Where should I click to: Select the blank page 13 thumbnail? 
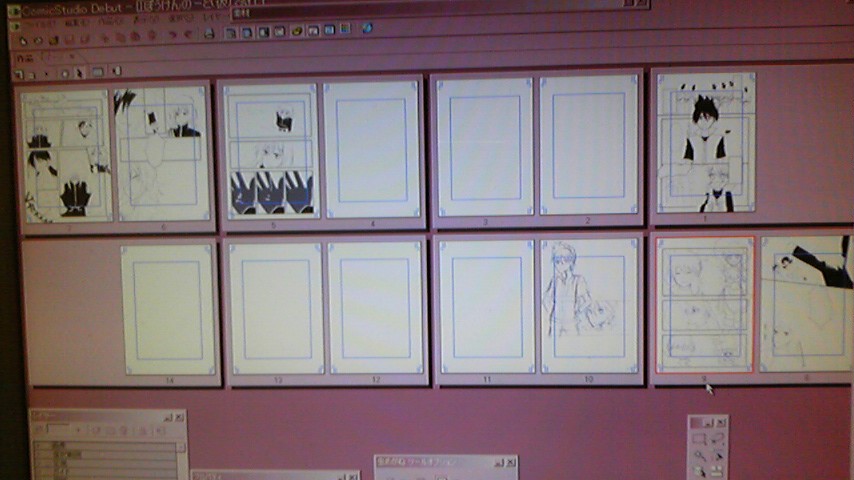coord(276,309)
